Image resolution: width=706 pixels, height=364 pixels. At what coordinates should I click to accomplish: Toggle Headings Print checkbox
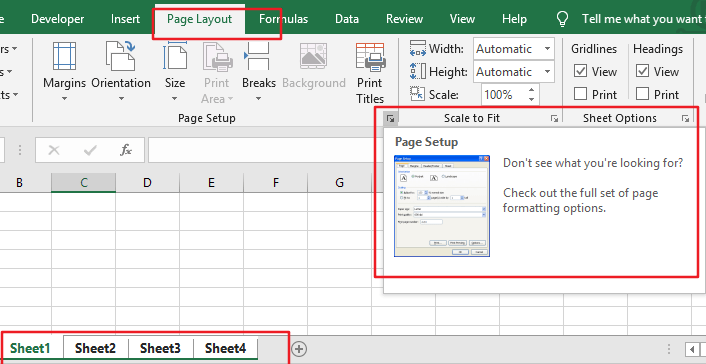(643, 94)
